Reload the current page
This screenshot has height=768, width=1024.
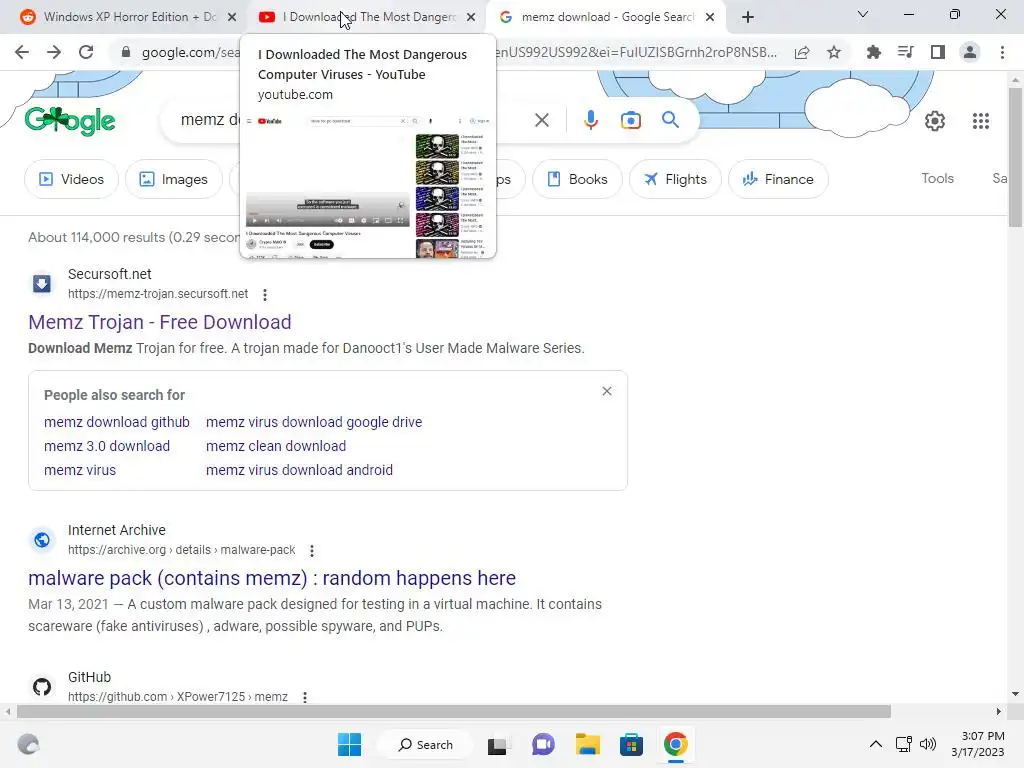tap(86, 52)
